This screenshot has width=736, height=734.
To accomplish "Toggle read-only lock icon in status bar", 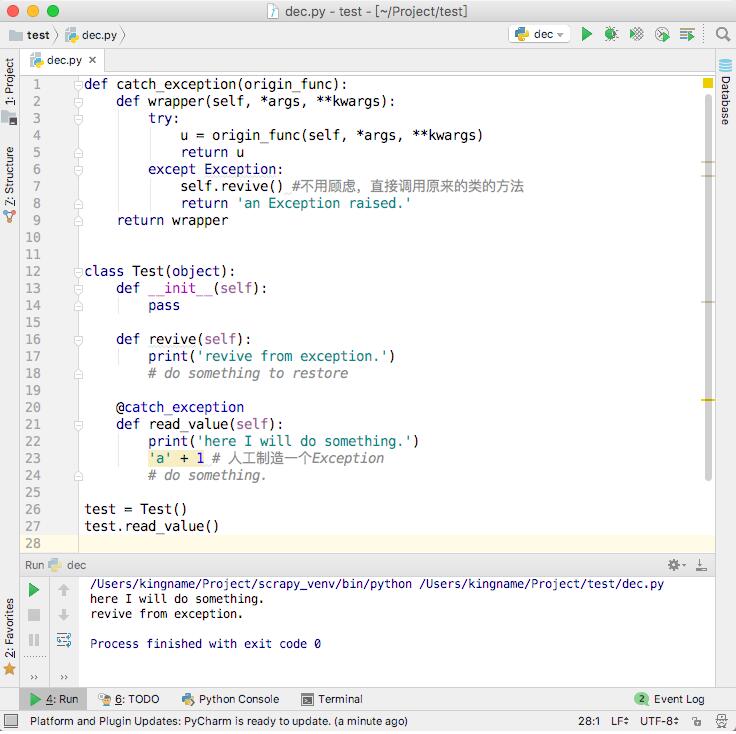I will [x=697, y=721].
